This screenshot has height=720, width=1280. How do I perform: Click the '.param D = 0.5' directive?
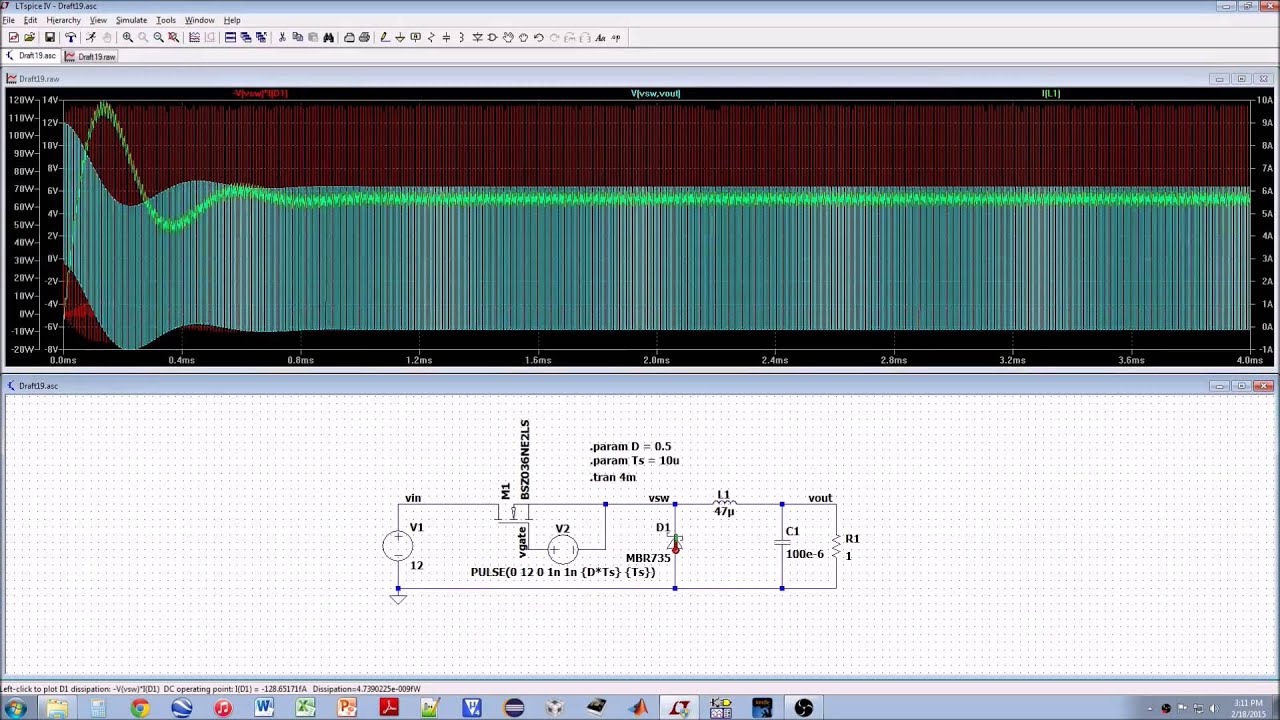pos(630,447)
